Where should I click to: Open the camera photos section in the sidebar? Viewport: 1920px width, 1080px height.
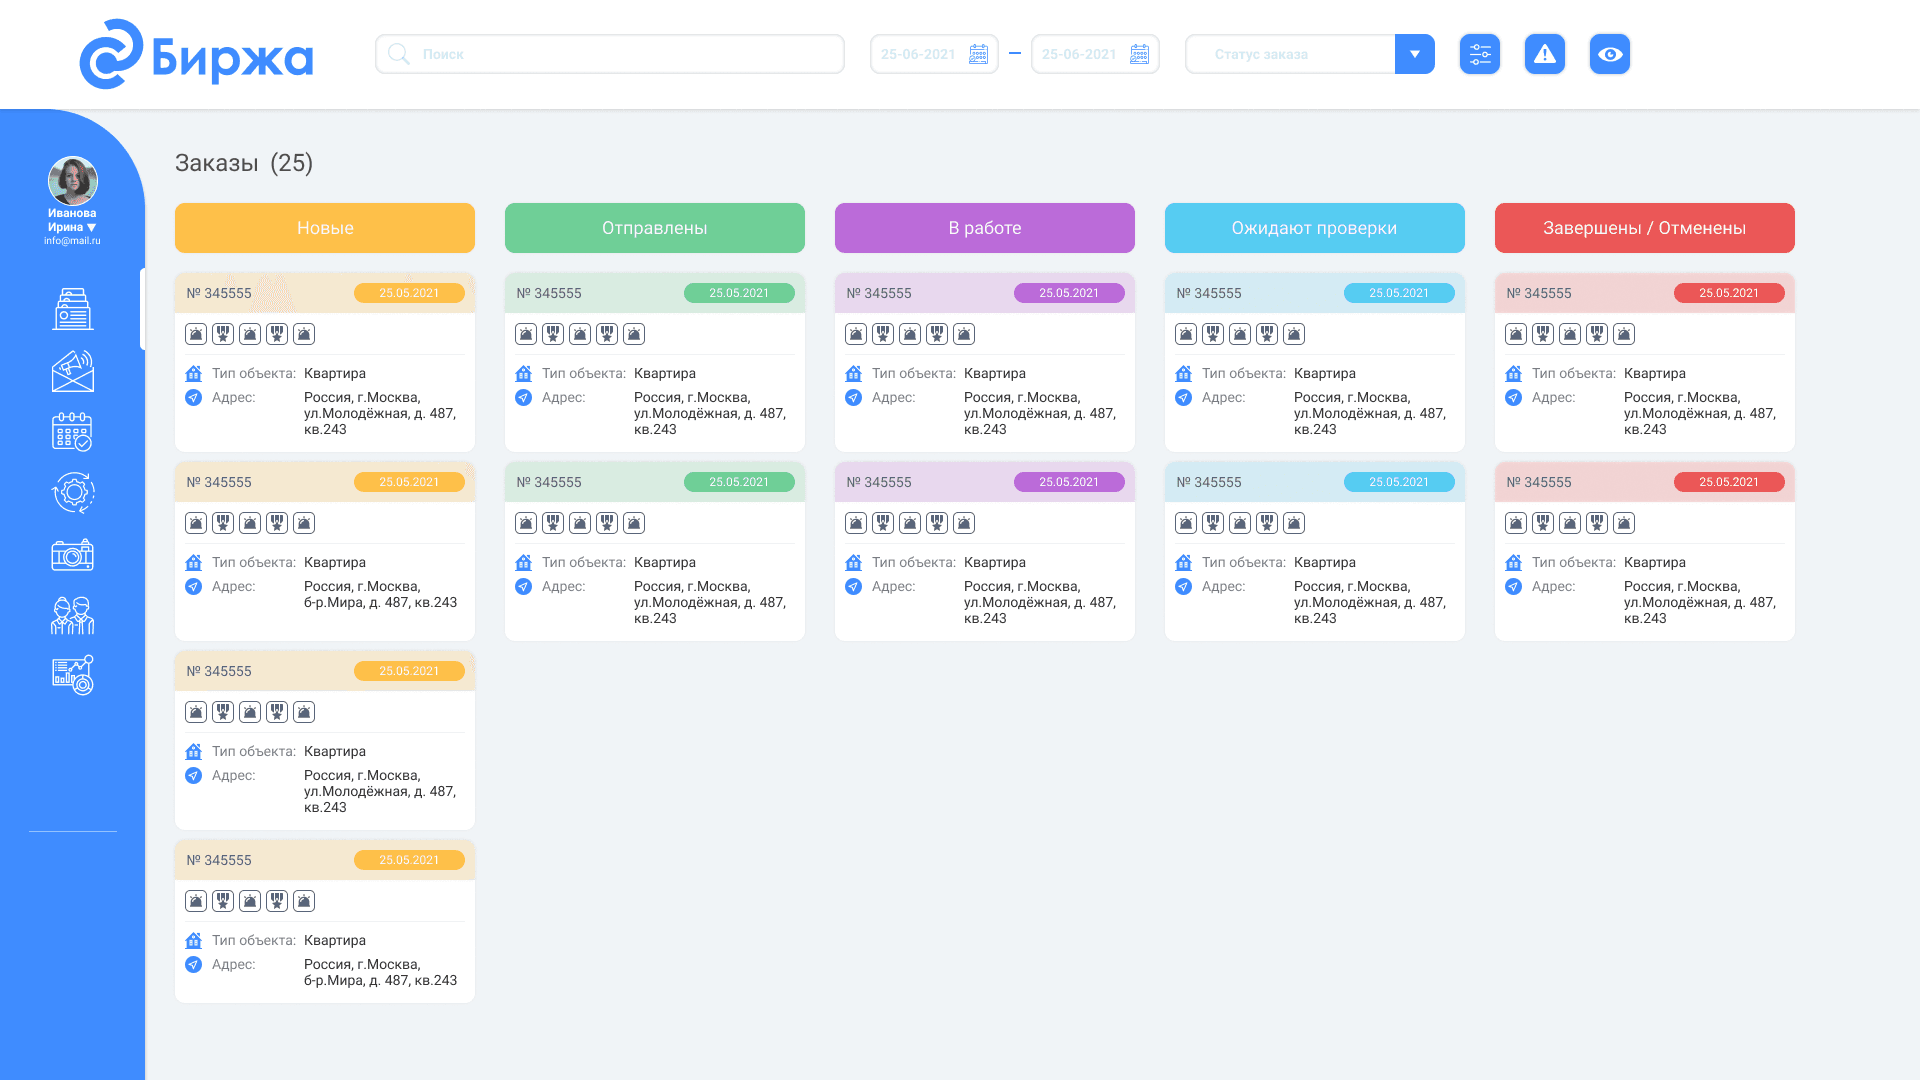73,555
